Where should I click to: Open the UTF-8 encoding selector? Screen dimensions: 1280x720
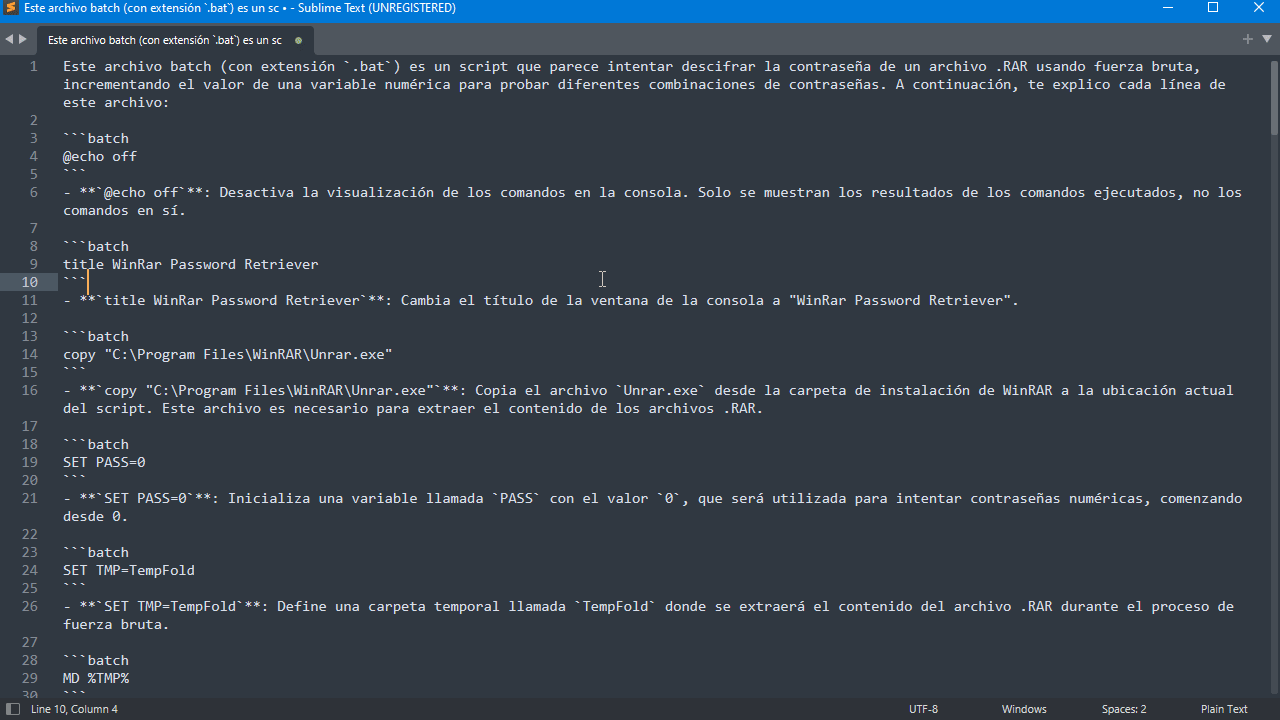point(923,709)
